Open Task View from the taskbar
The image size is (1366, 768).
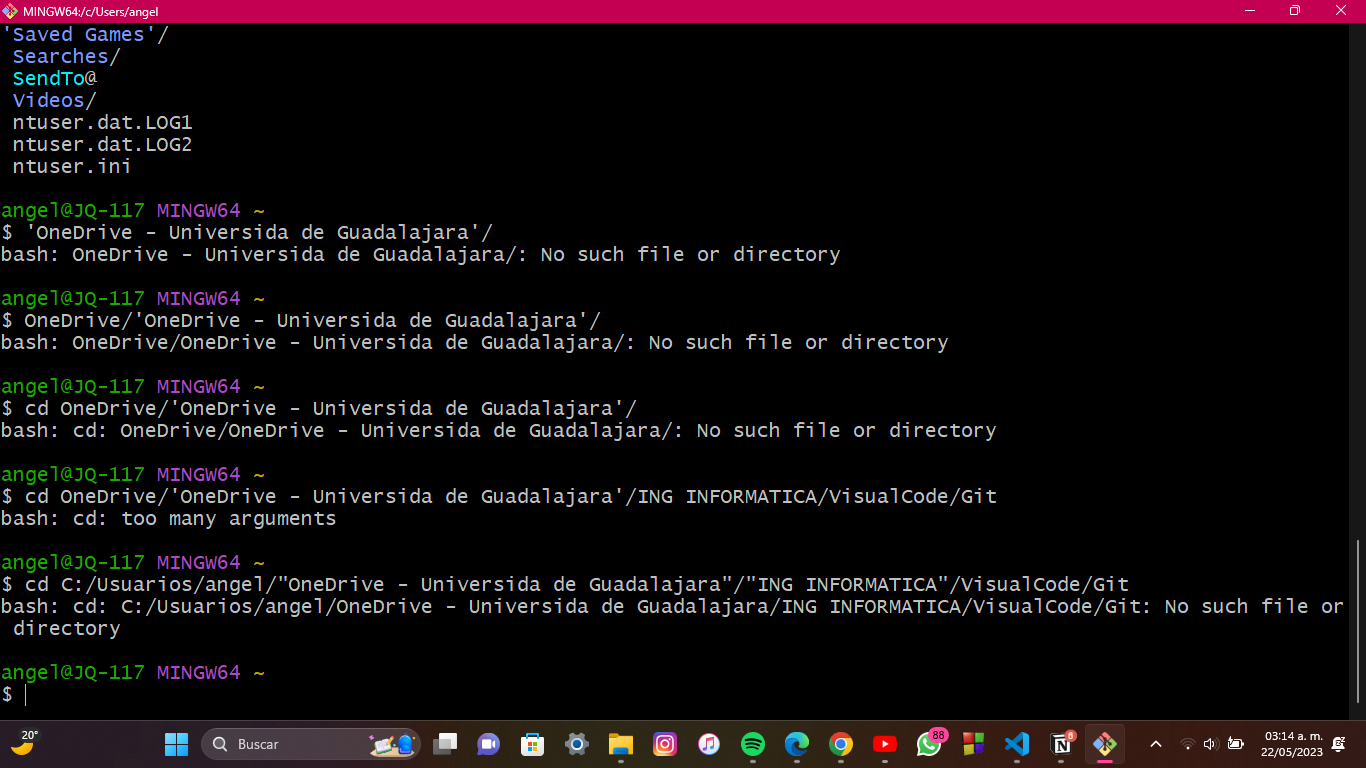coord(445,744)
